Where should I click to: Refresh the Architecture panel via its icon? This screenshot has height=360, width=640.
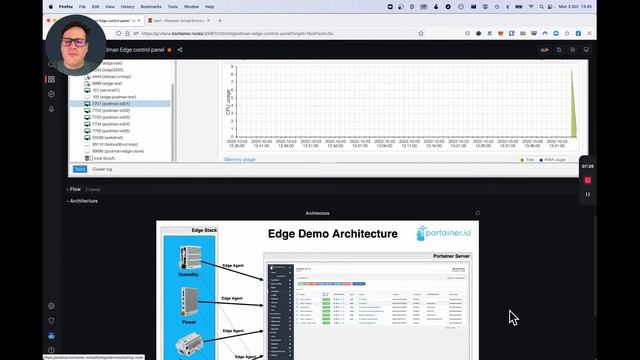(x=478, y=213)
